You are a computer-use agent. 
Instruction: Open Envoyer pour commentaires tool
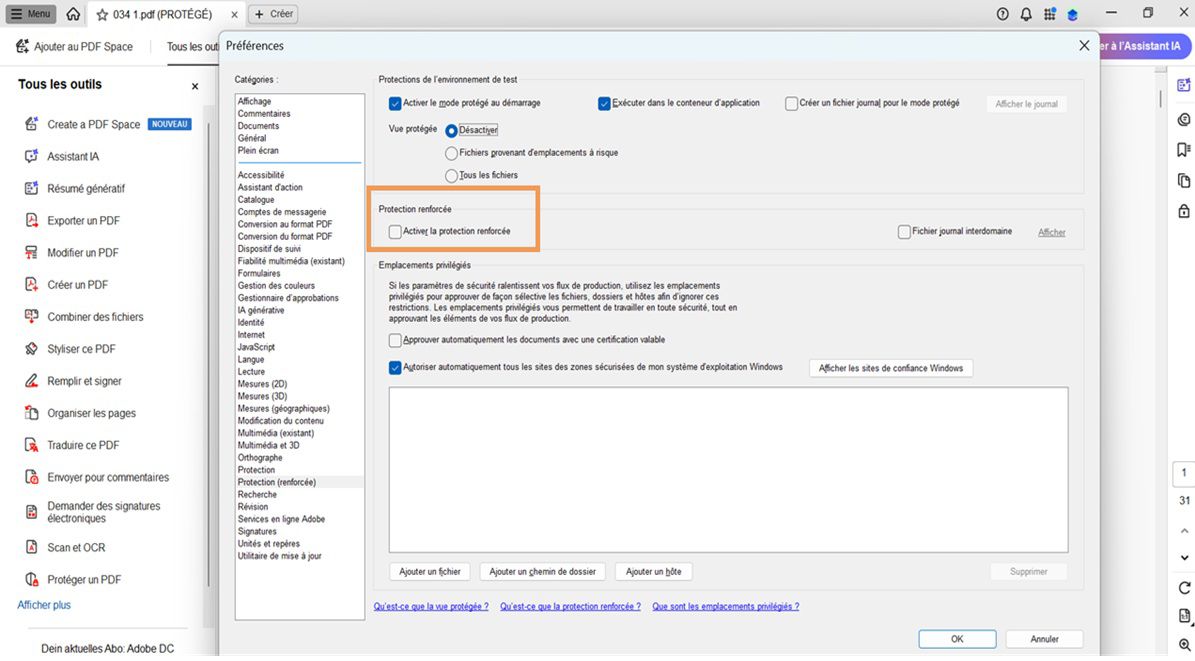[x=96, y=477]
